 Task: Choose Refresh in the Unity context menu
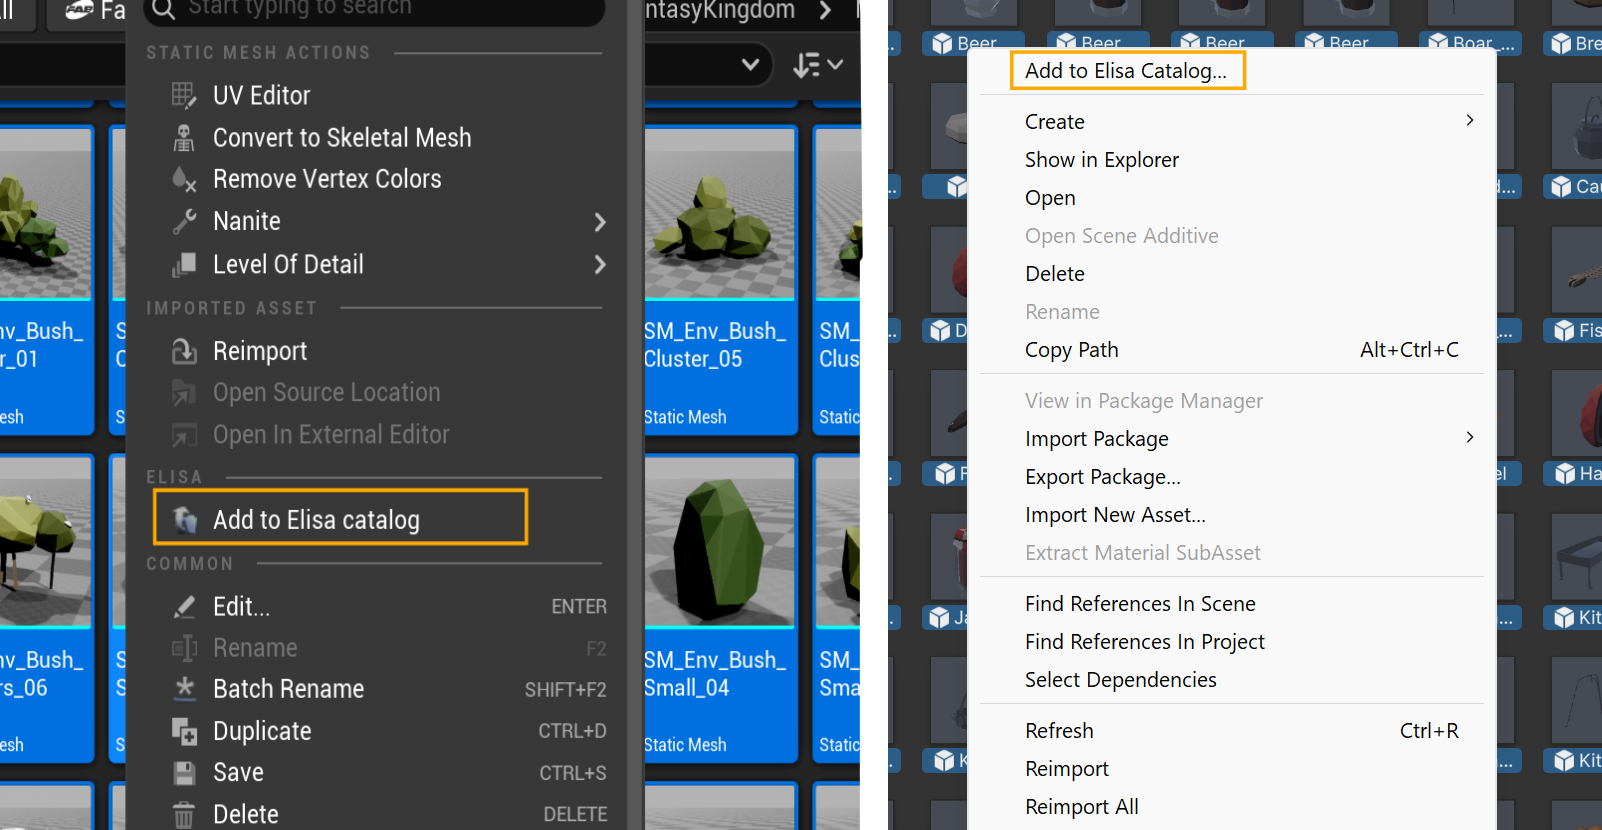[1059, 731]
